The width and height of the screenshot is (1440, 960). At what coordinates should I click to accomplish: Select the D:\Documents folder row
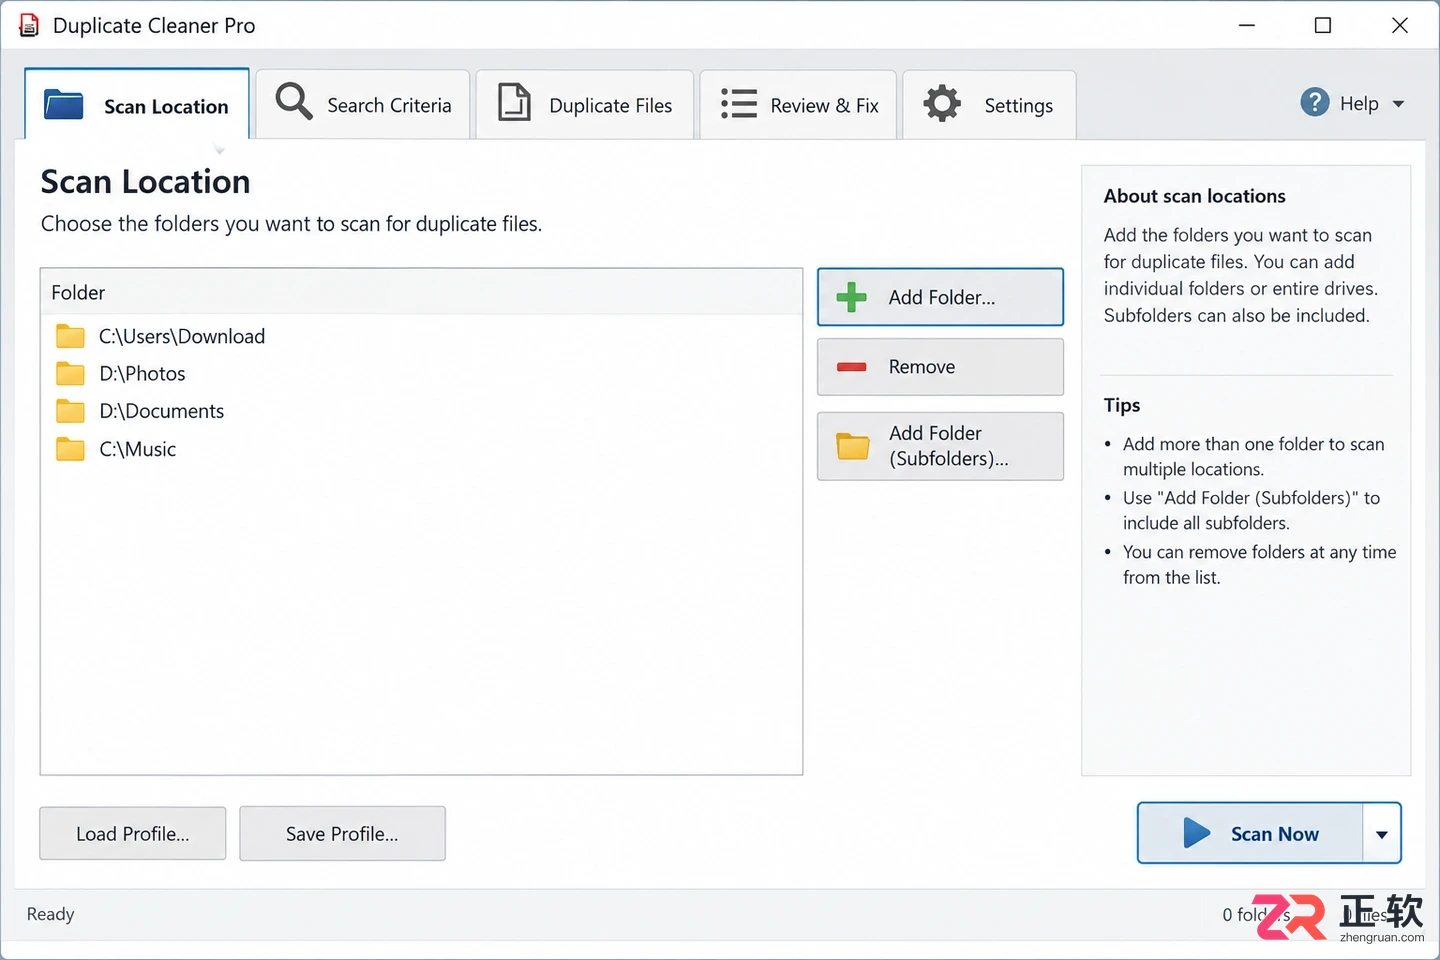point(421,411)
